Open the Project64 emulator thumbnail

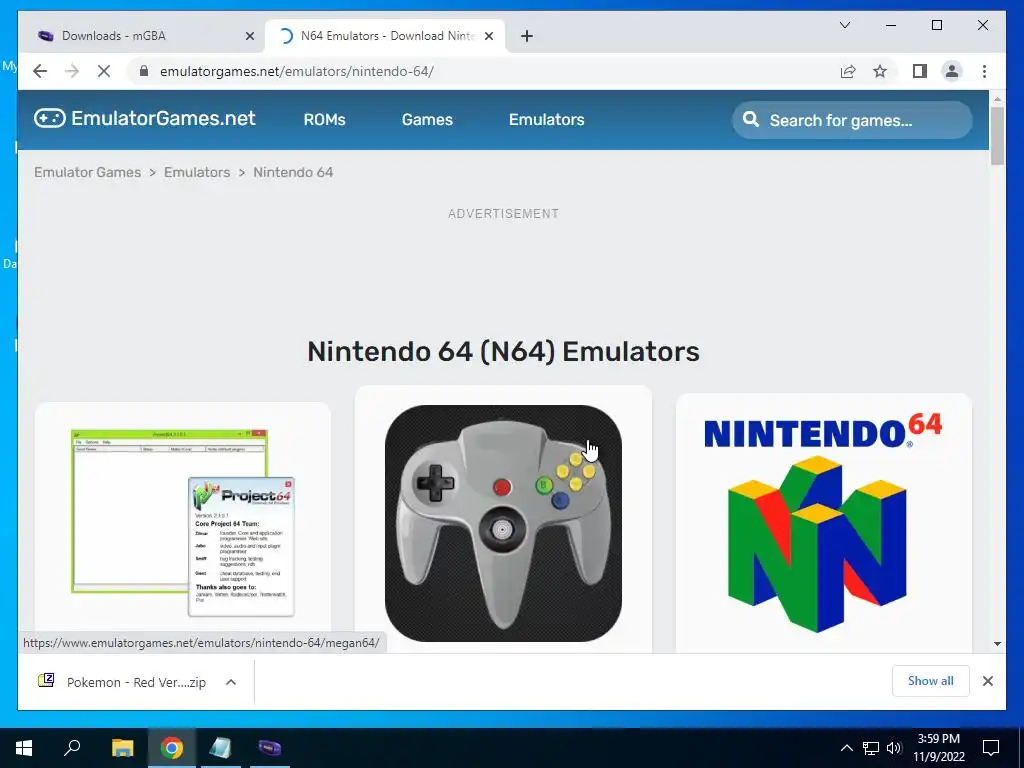pos(183,523)
